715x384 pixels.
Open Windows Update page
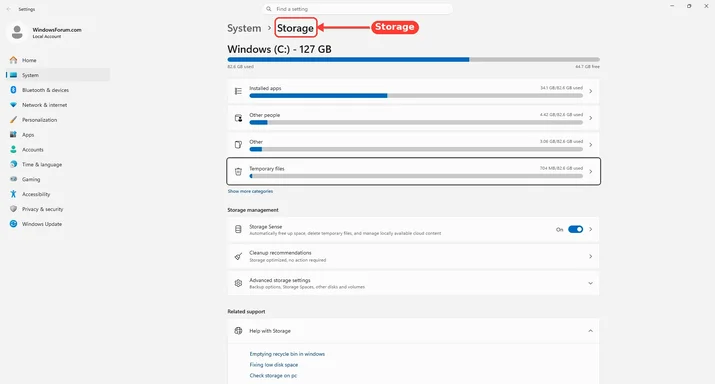point(58,224)
